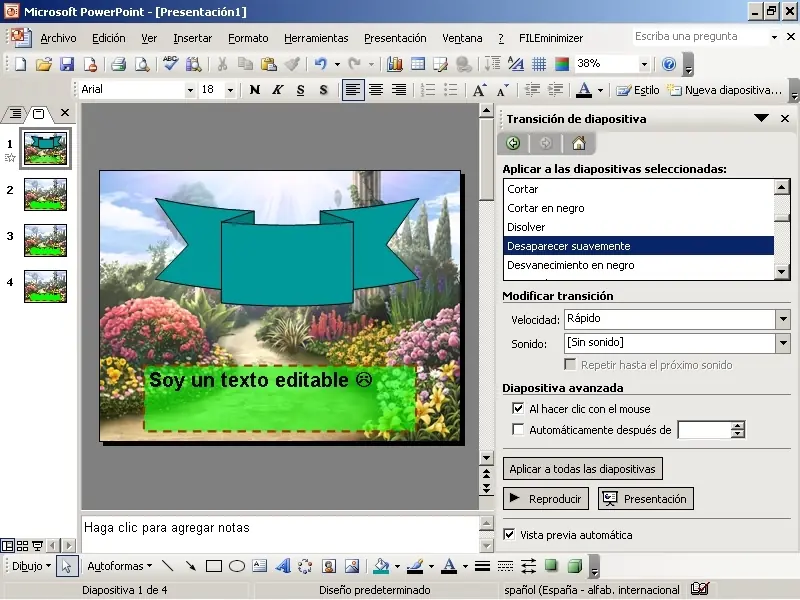Disable 'Al hacer clic con el mouse'
The width and height of the screenshot is (800, 600).
pyautogui.click(x=518, y=409)
